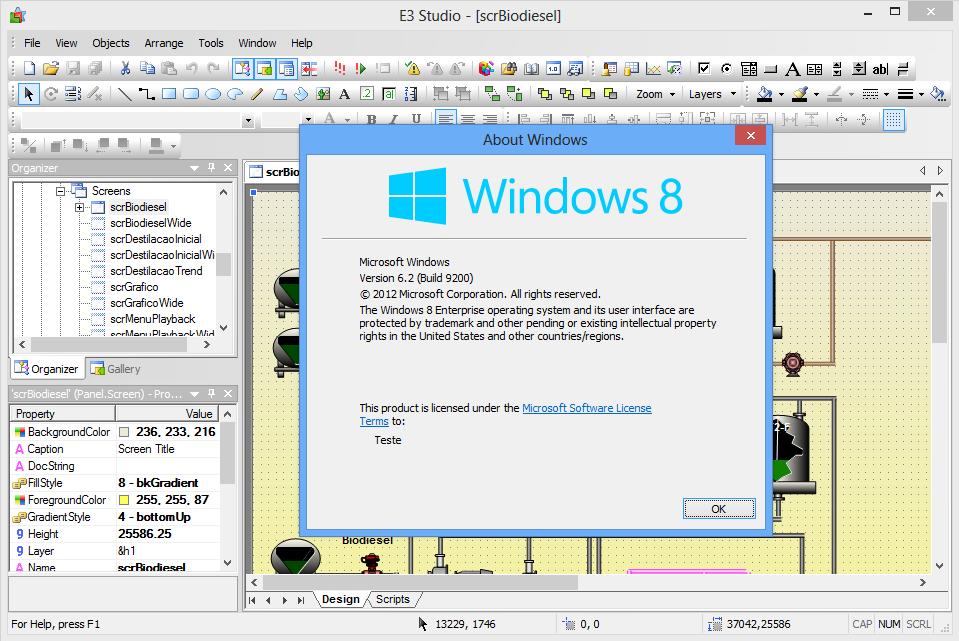Insert a RadioButton control from the toolbar

click(x=726, y=69)
